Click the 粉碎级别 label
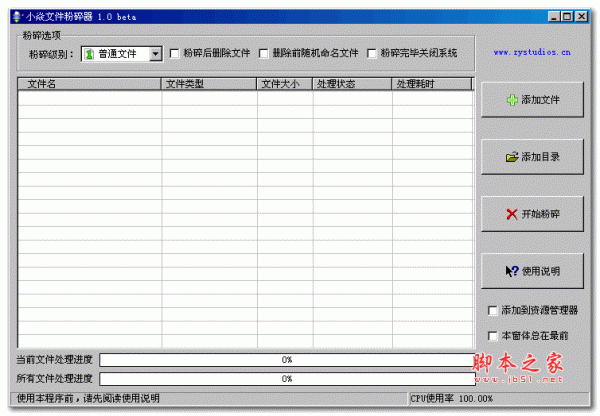The image size is (600, 416). pyautogui.click(x=51, y=54)
